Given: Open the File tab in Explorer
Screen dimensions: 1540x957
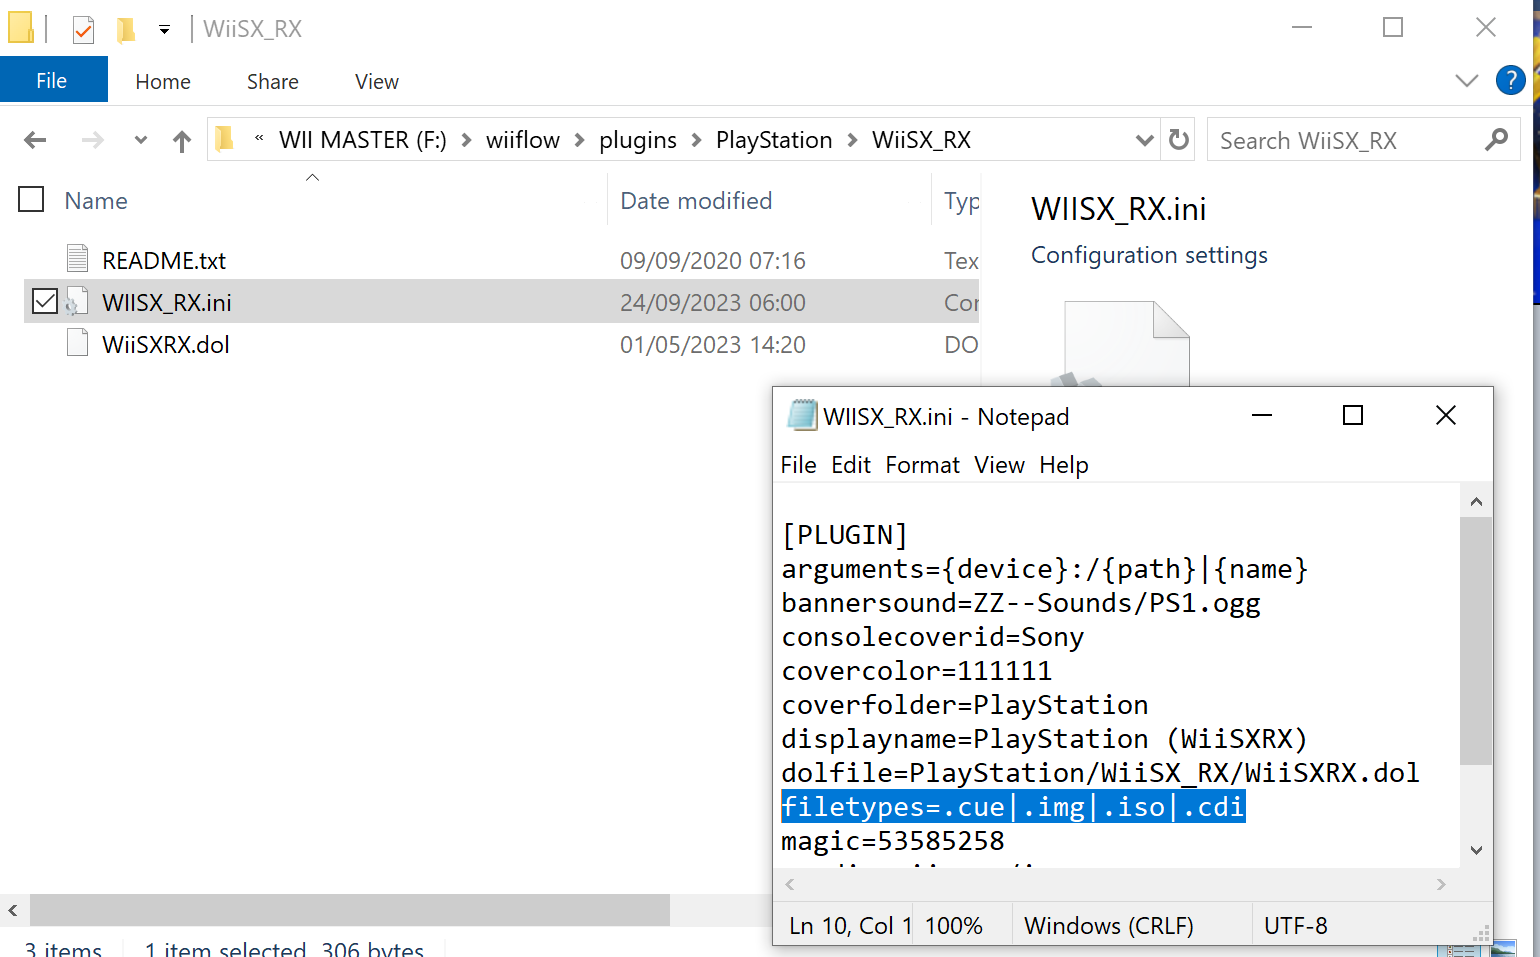Looking at the screenshot, I should [x=52, y=81].
